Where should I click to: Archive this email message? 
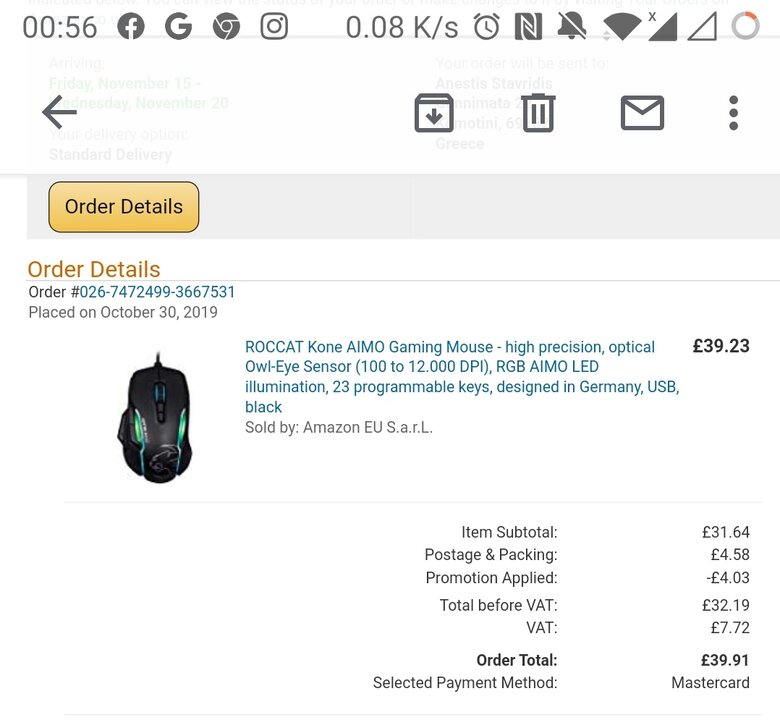tap(434, 113)
